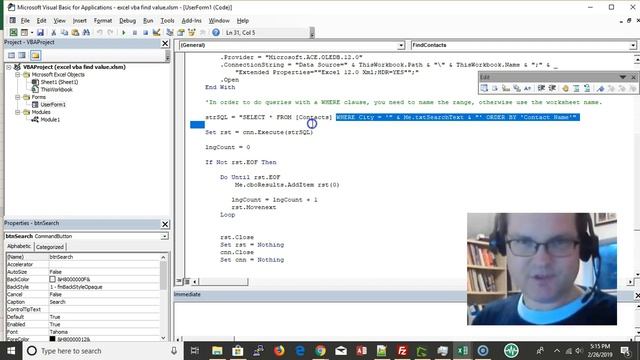Click the Windows Start button
Viewport: 640px width, 360px height.
pos(11,351)
